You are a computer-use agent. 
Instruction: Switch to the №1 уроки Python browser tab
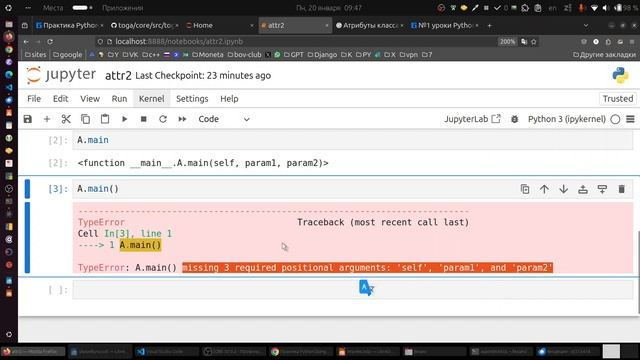pos(445,25)
